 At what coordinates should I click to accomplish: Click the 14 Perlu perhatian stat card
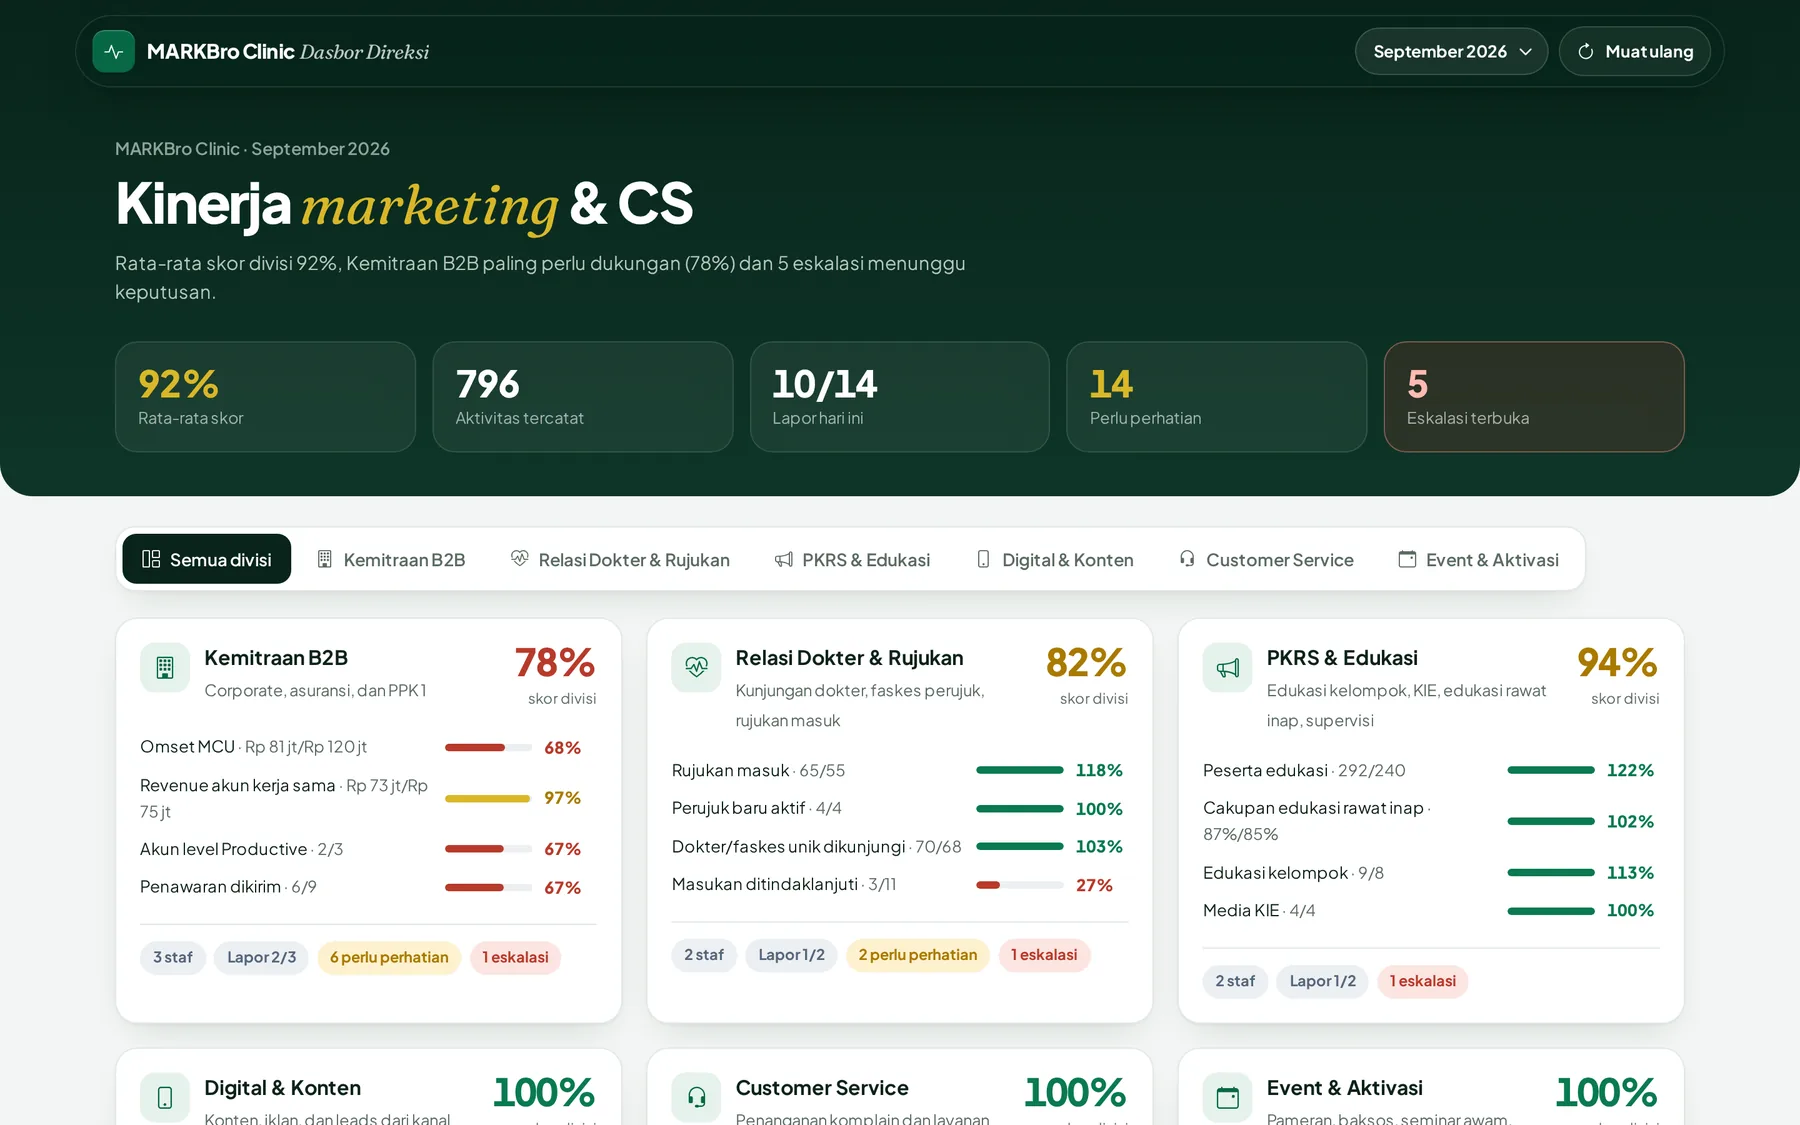click(x=1216, y=397)
